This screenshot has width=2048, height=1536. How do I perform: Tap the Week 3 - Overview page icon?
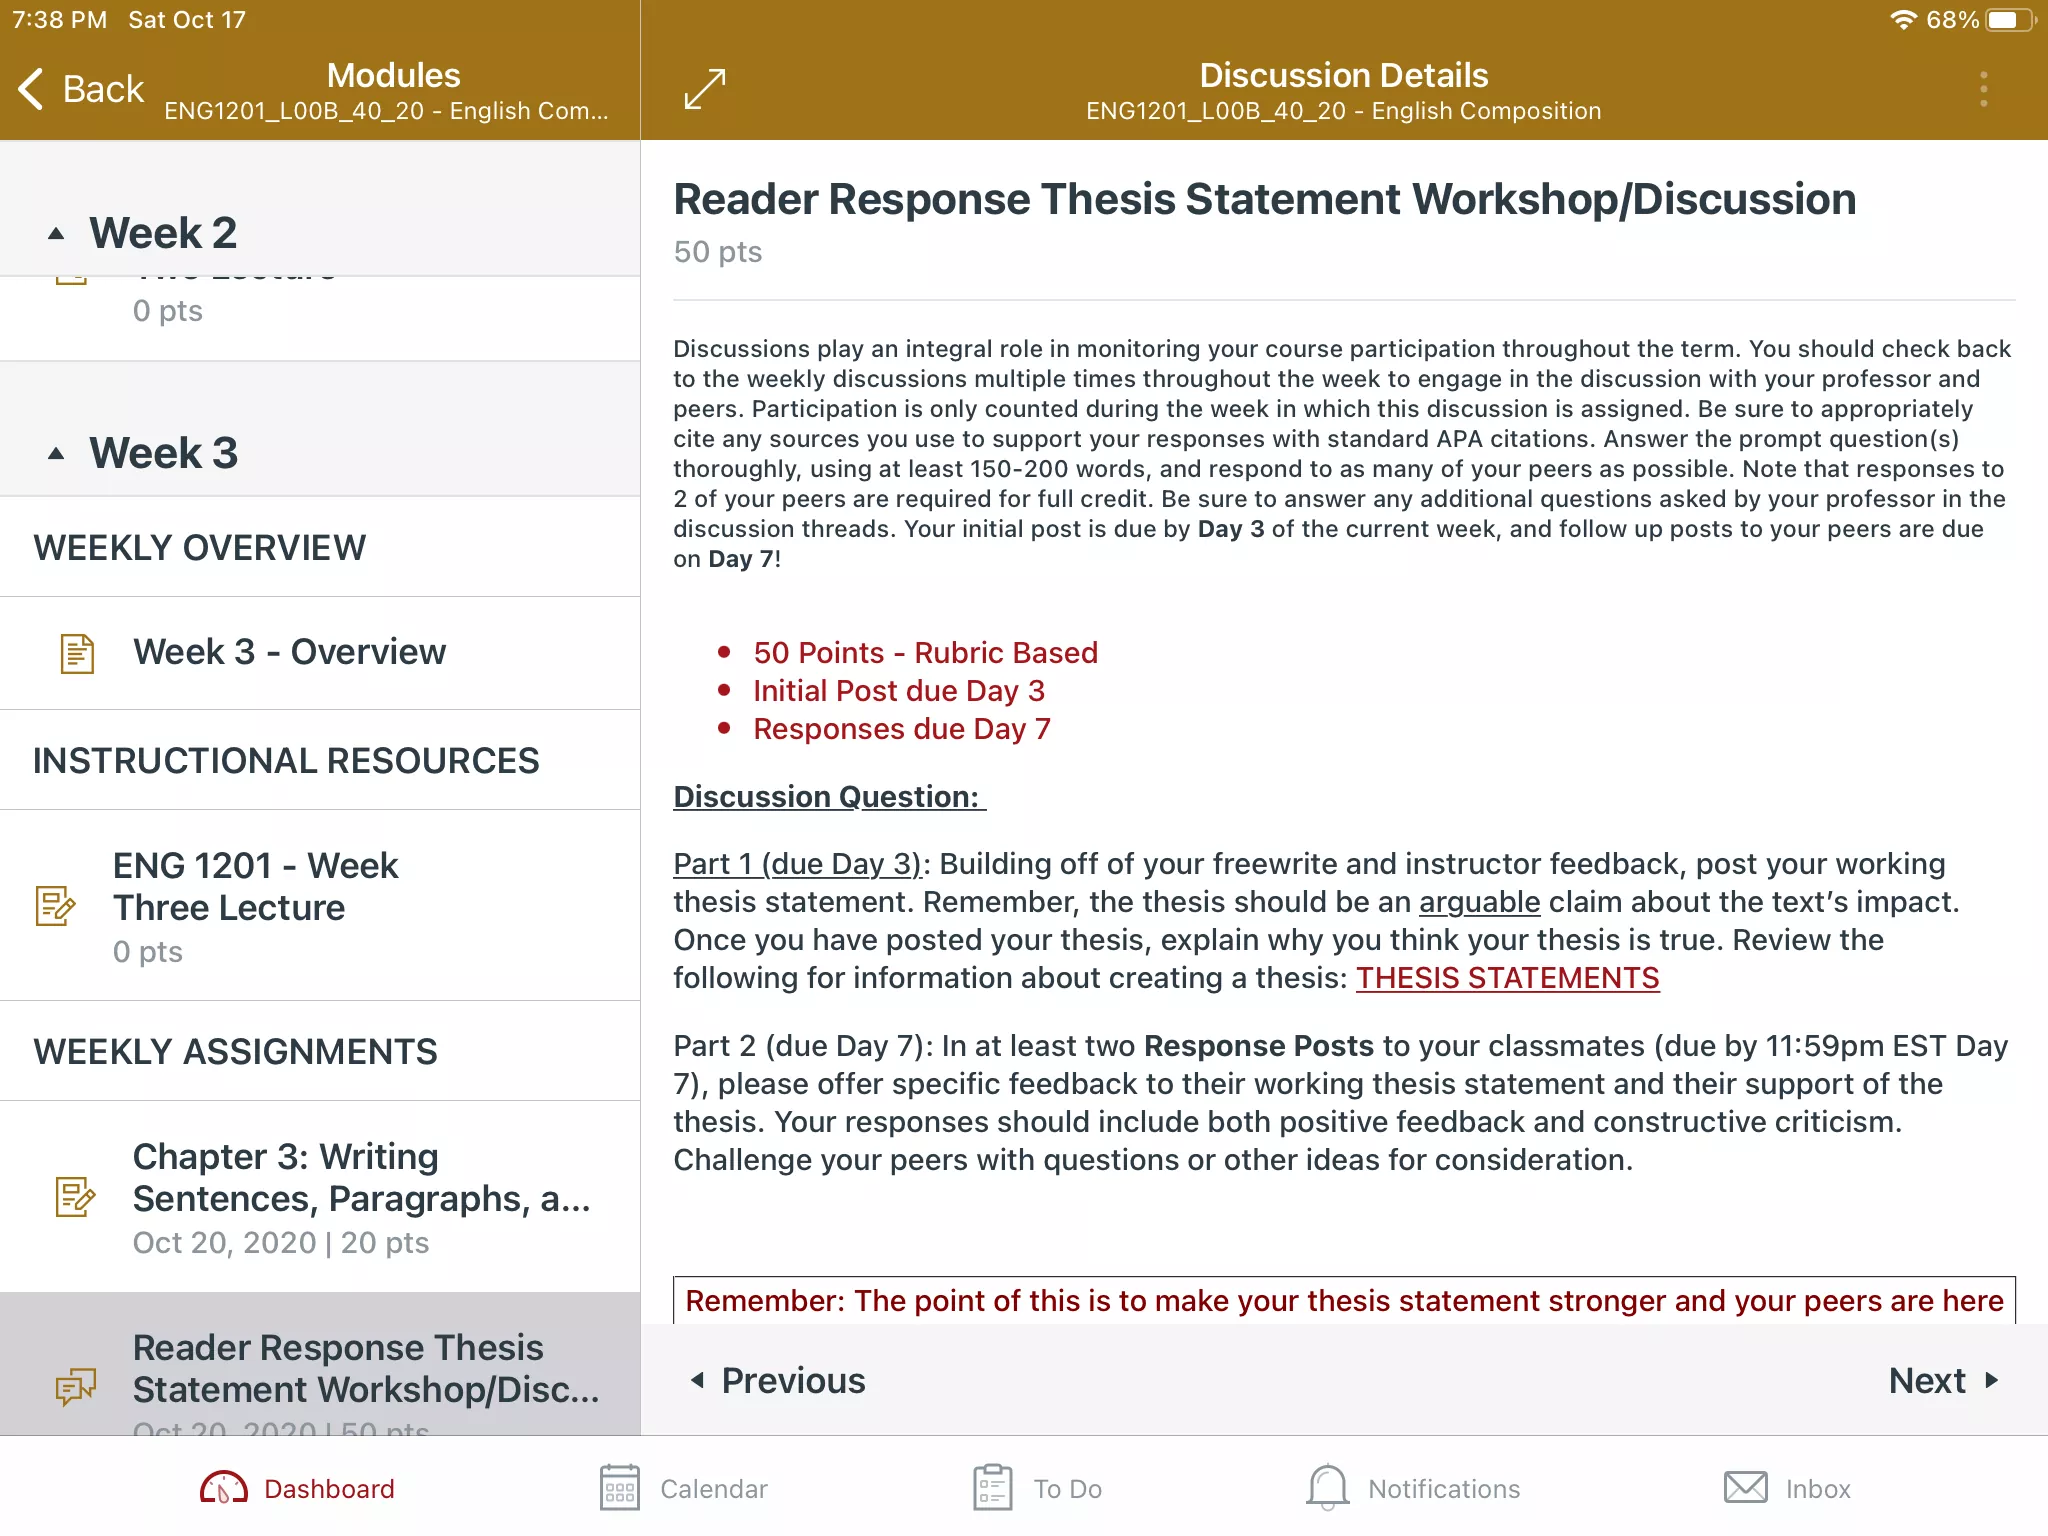click(x=77, y=653)
